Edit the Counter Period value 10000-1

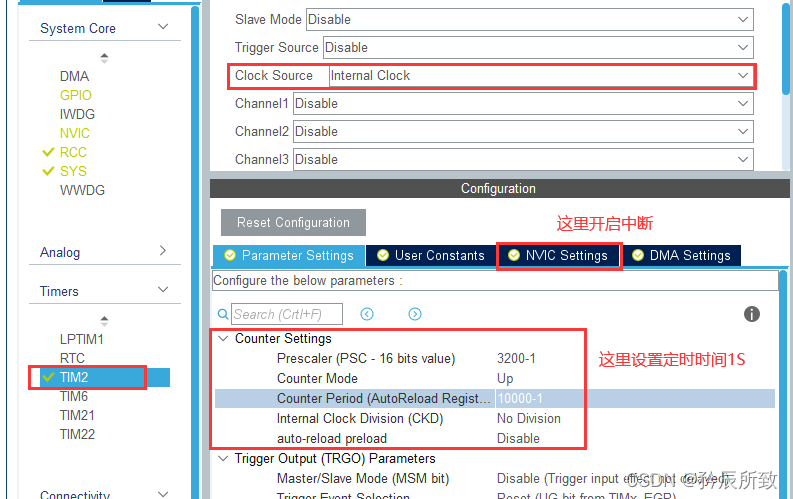(x=520, y=398)
